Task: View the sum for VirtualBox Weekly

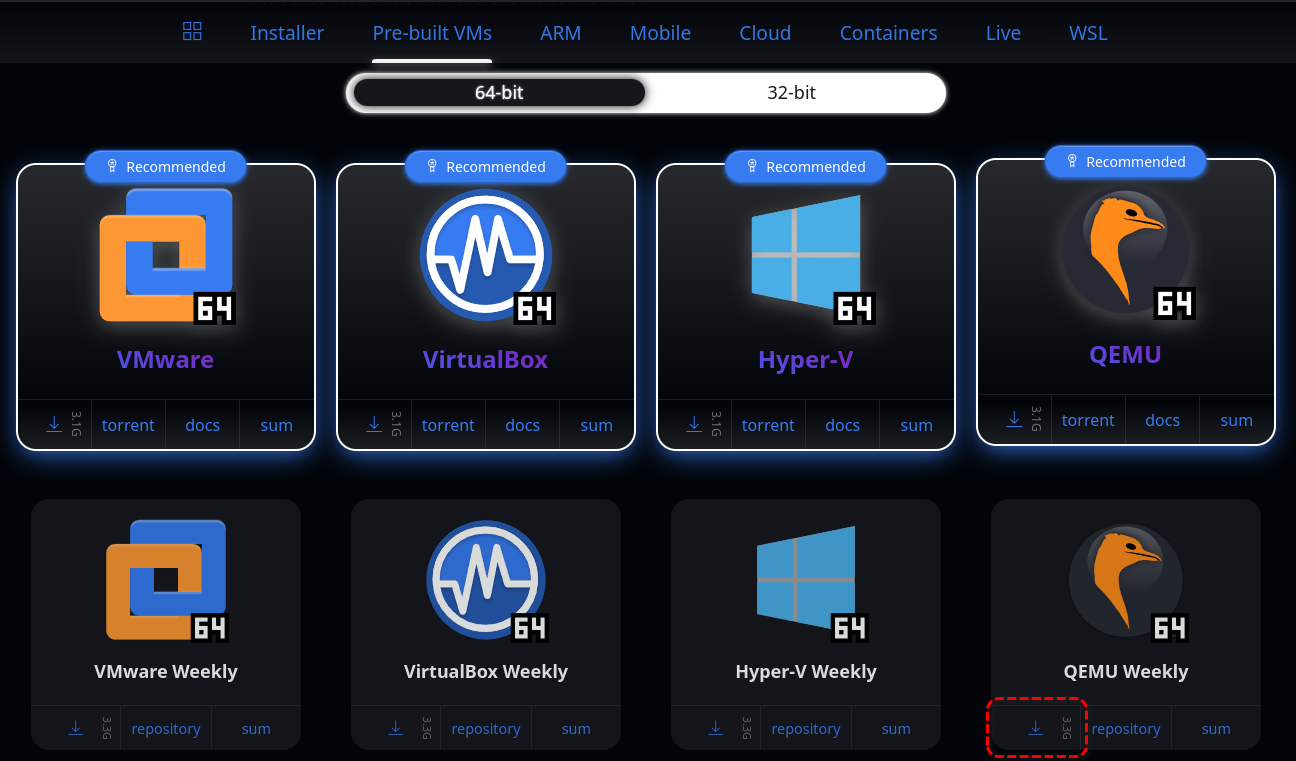Action: [x=576, y=729]
